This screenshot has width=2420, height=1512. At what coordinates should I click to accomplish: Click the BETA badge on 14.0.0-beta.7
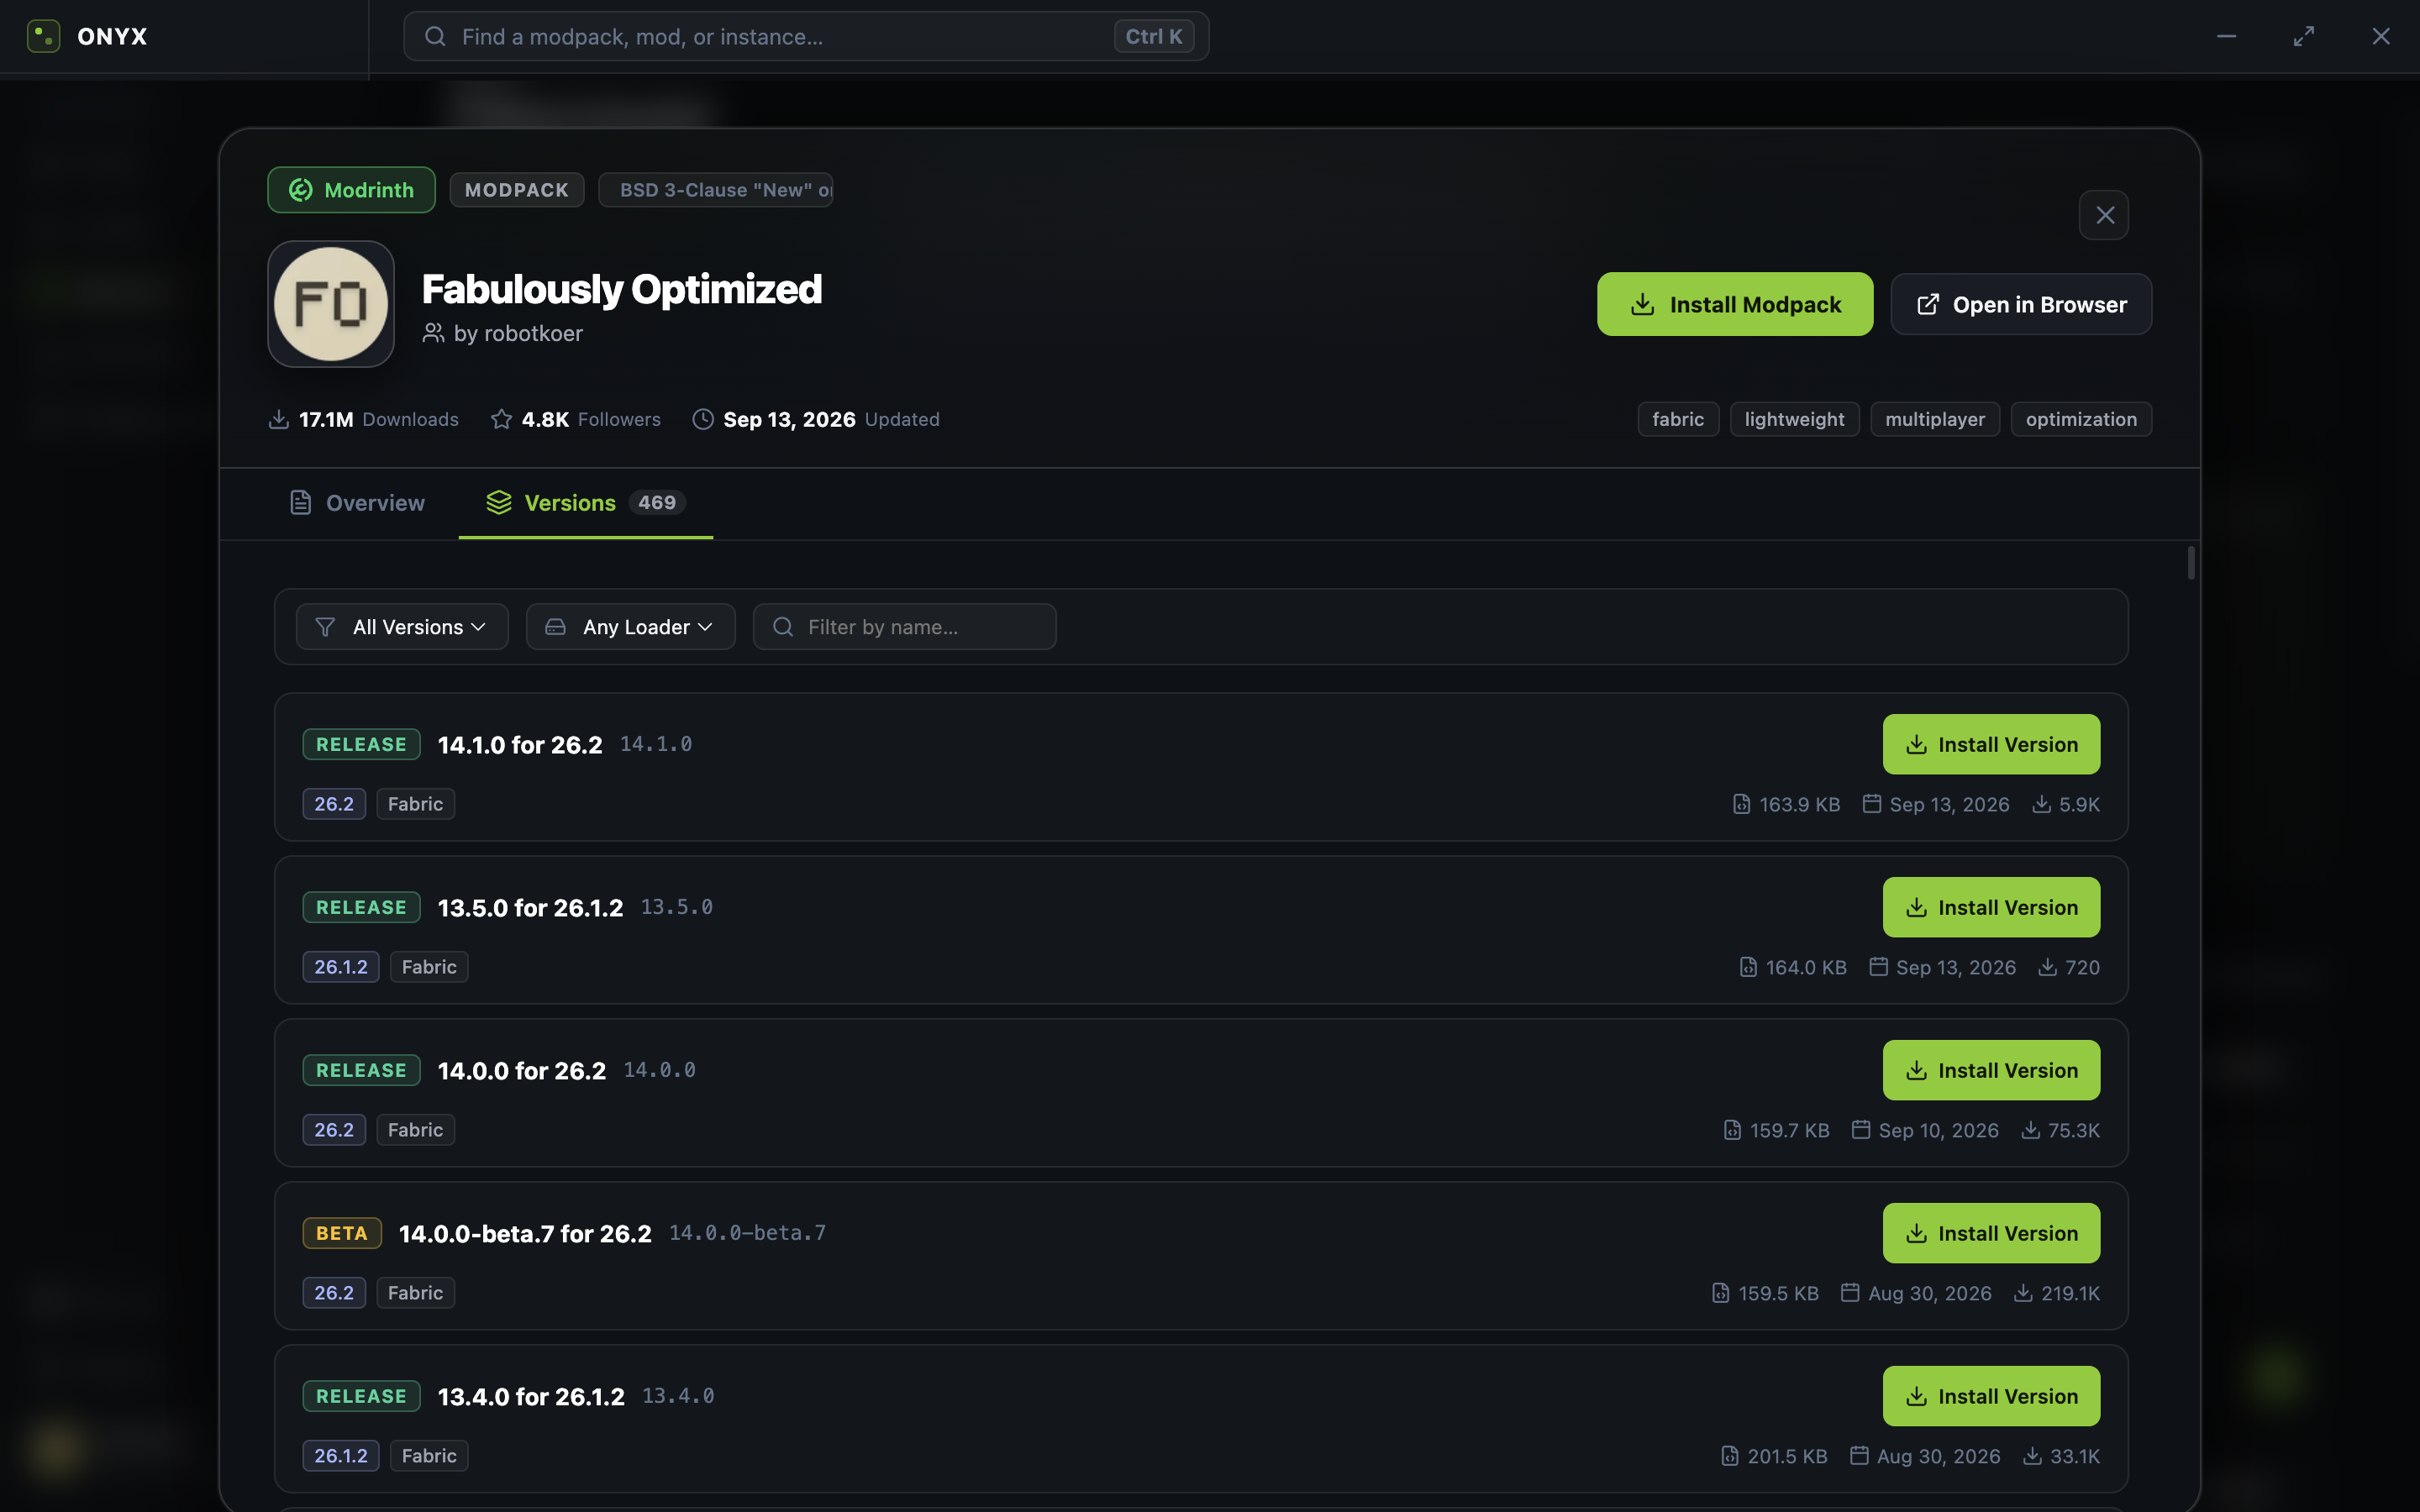click(x=342, y=1233)
